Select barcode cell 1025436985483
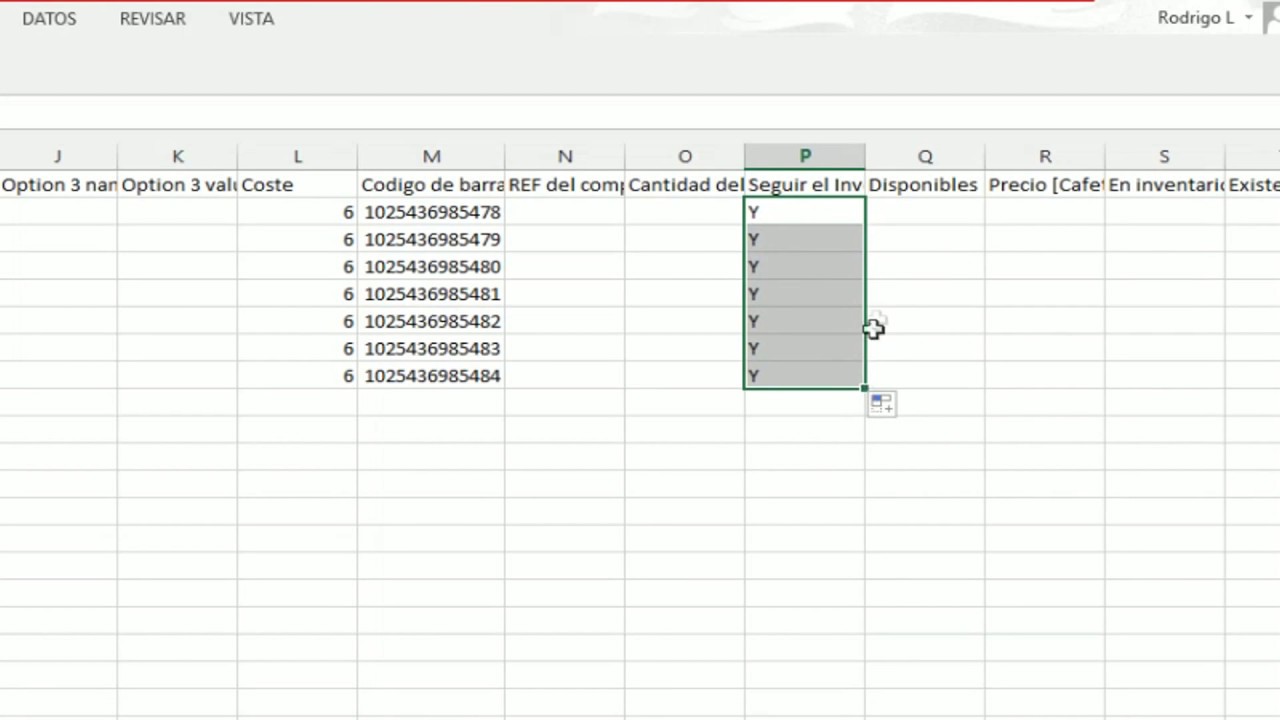Screen dimensions: 1280x720 coord(431,348)
